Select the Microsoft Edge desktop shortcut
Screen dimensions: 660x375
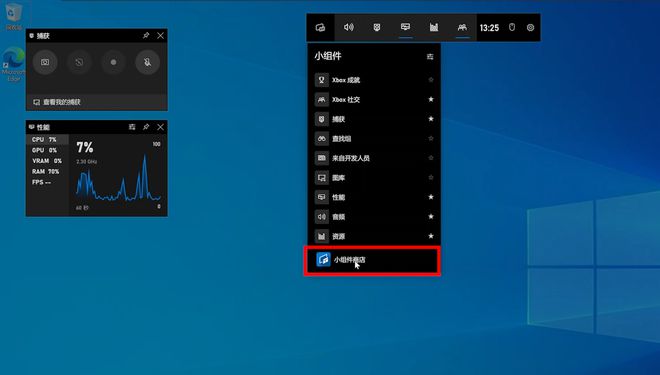tap(13, 64)
